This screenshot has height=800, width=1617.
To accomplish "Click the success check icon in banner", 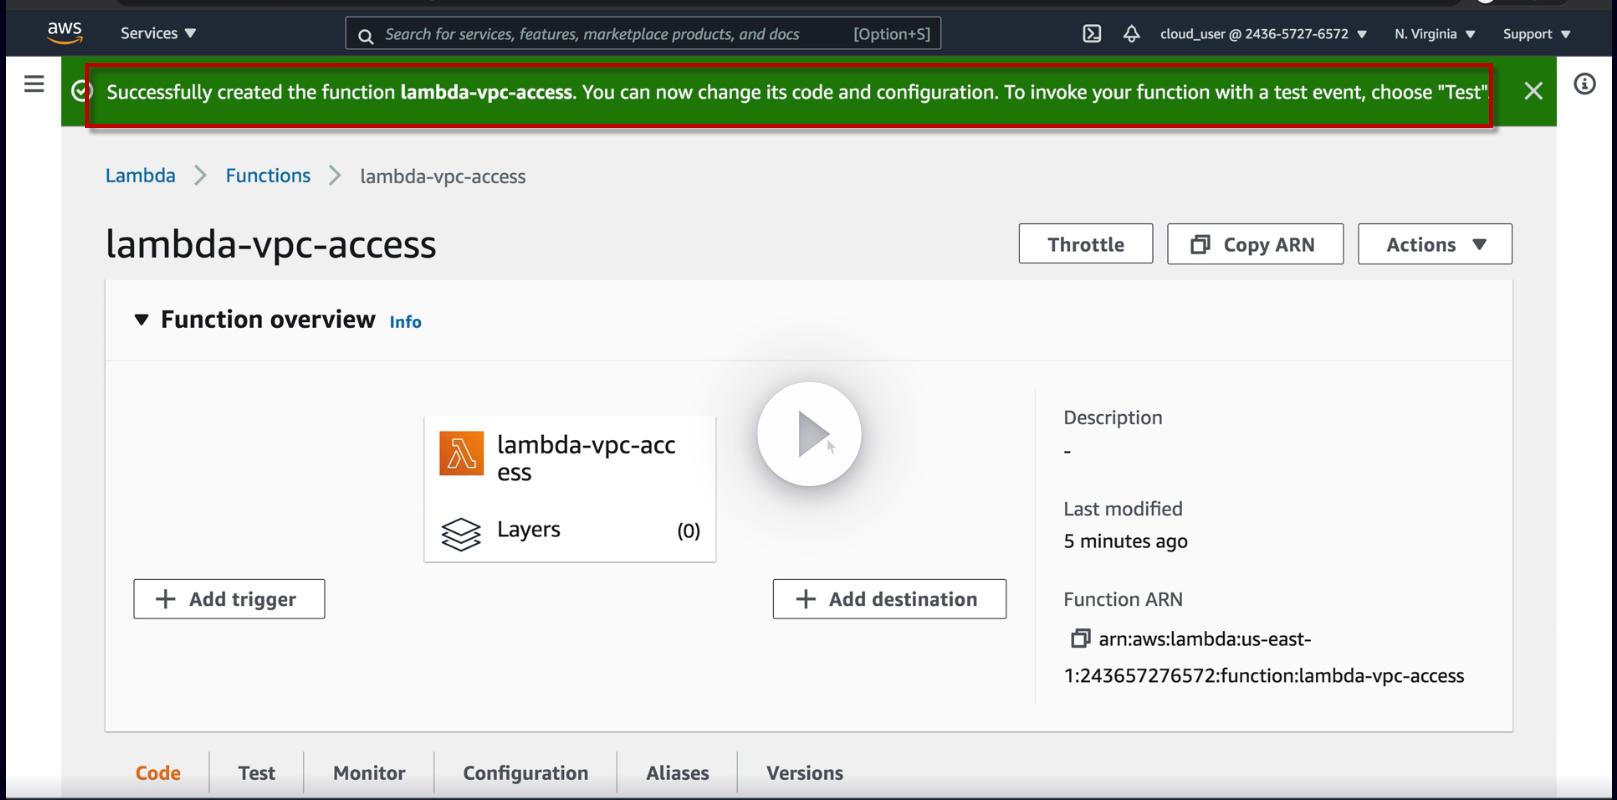I will tap(82, 91).
